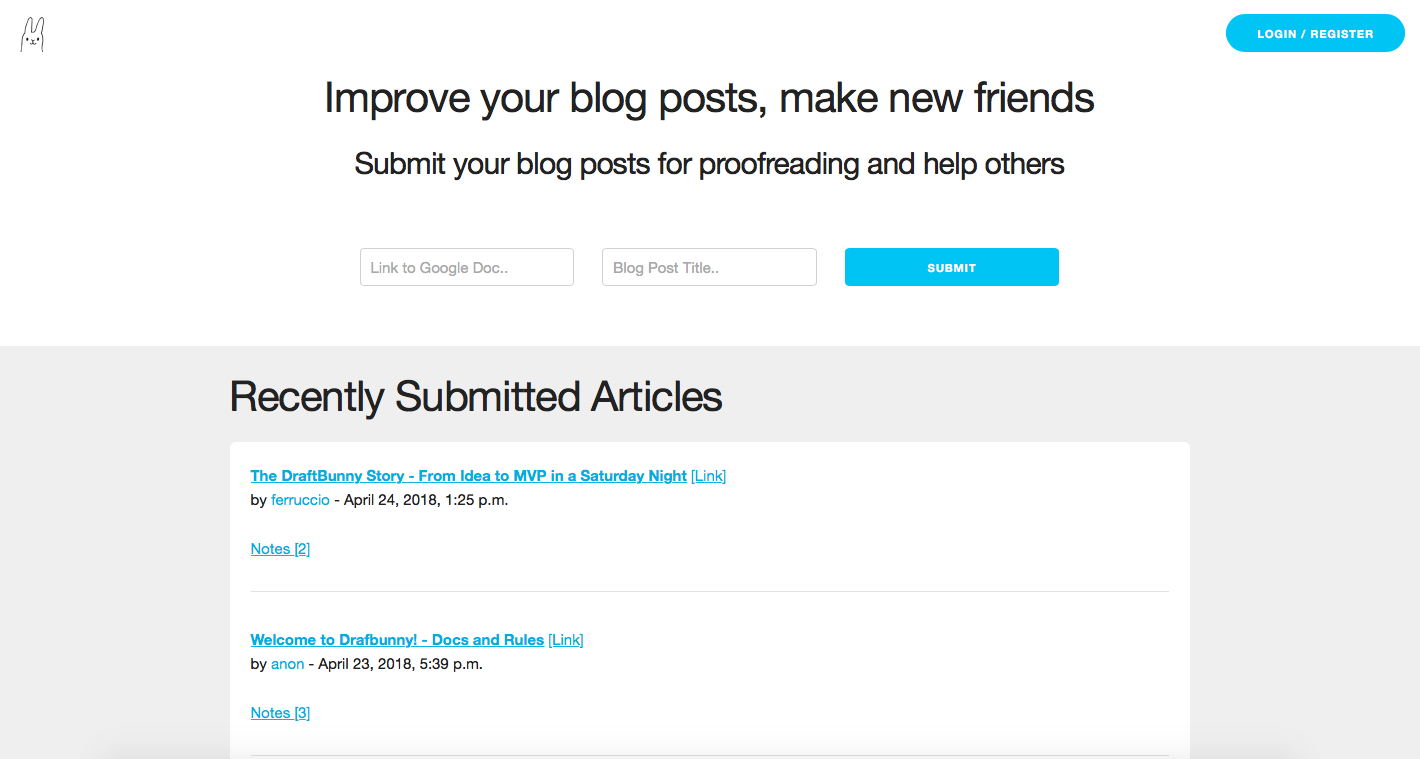
Task: Open the LOGIN / REGISTER button
Action: click(x=1314, y=33)
